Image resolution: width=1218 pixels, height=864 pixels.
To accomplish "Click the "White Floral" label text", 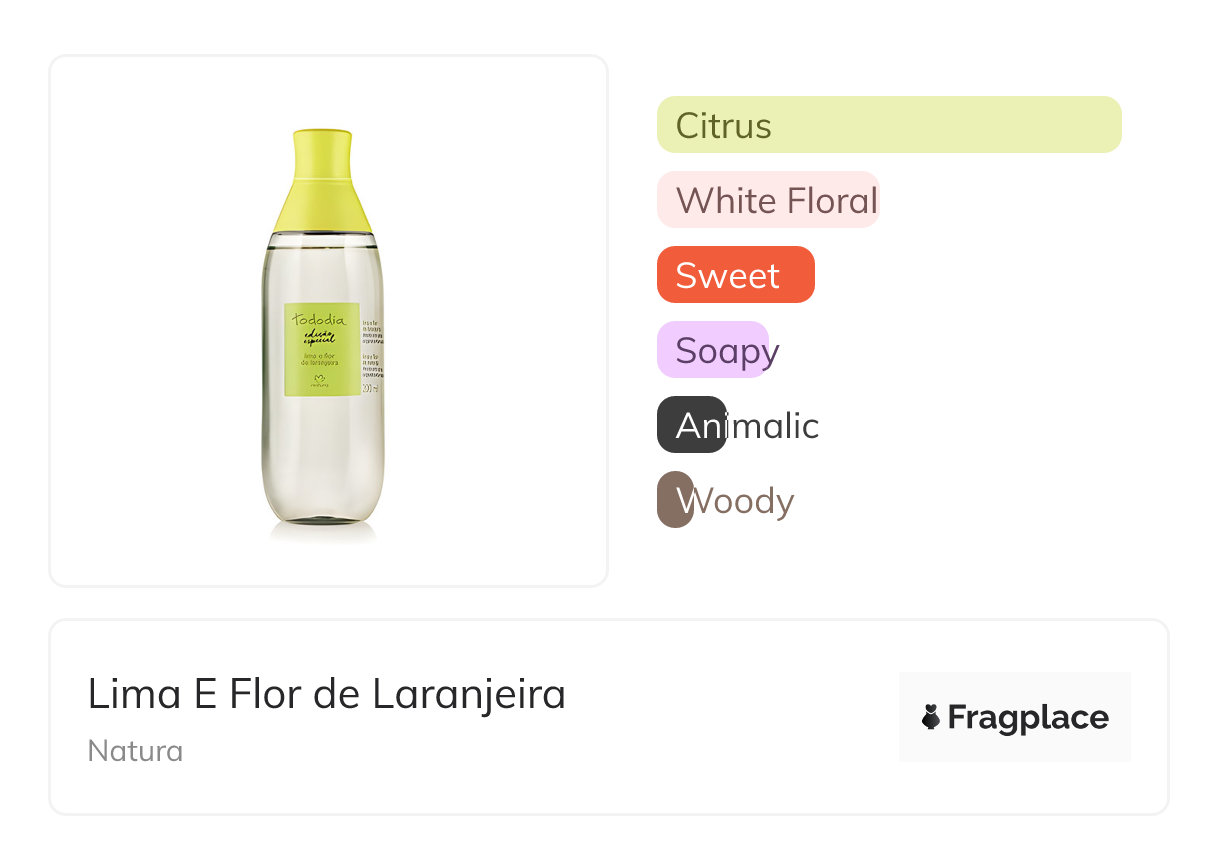I will point(777,201).
